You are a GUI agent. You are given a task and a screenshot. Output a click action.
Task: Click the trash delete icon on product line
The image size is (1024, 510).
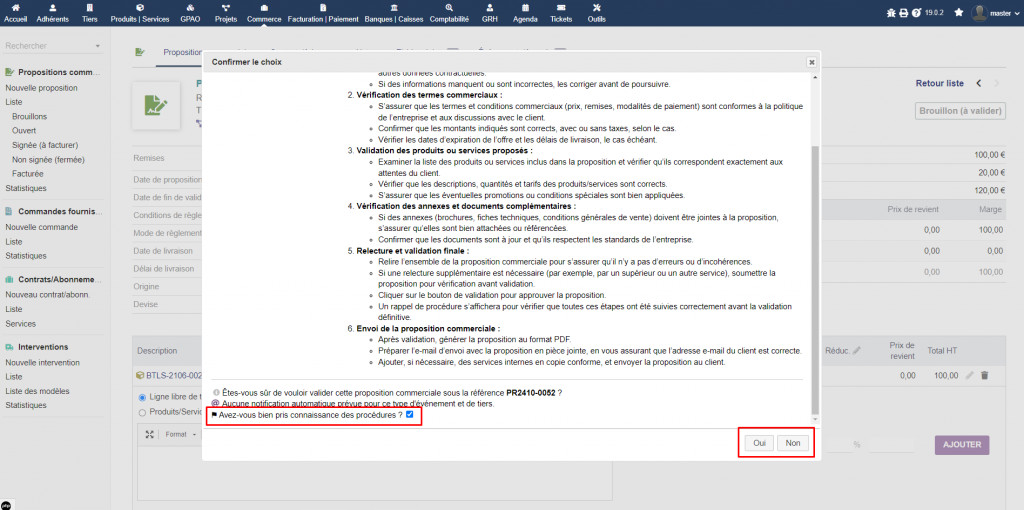pos(985,375)
